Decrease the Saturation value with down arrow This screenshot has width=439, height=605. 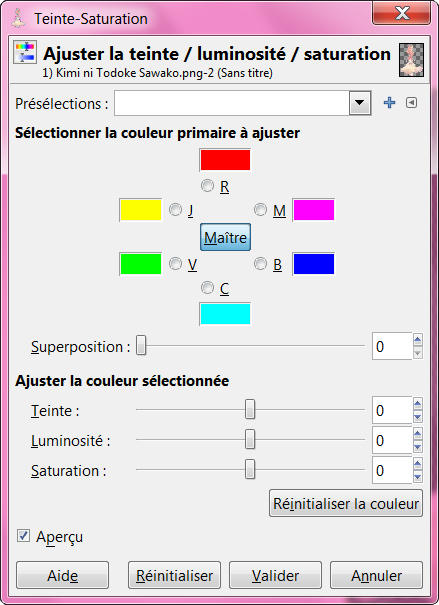[417, 477]
